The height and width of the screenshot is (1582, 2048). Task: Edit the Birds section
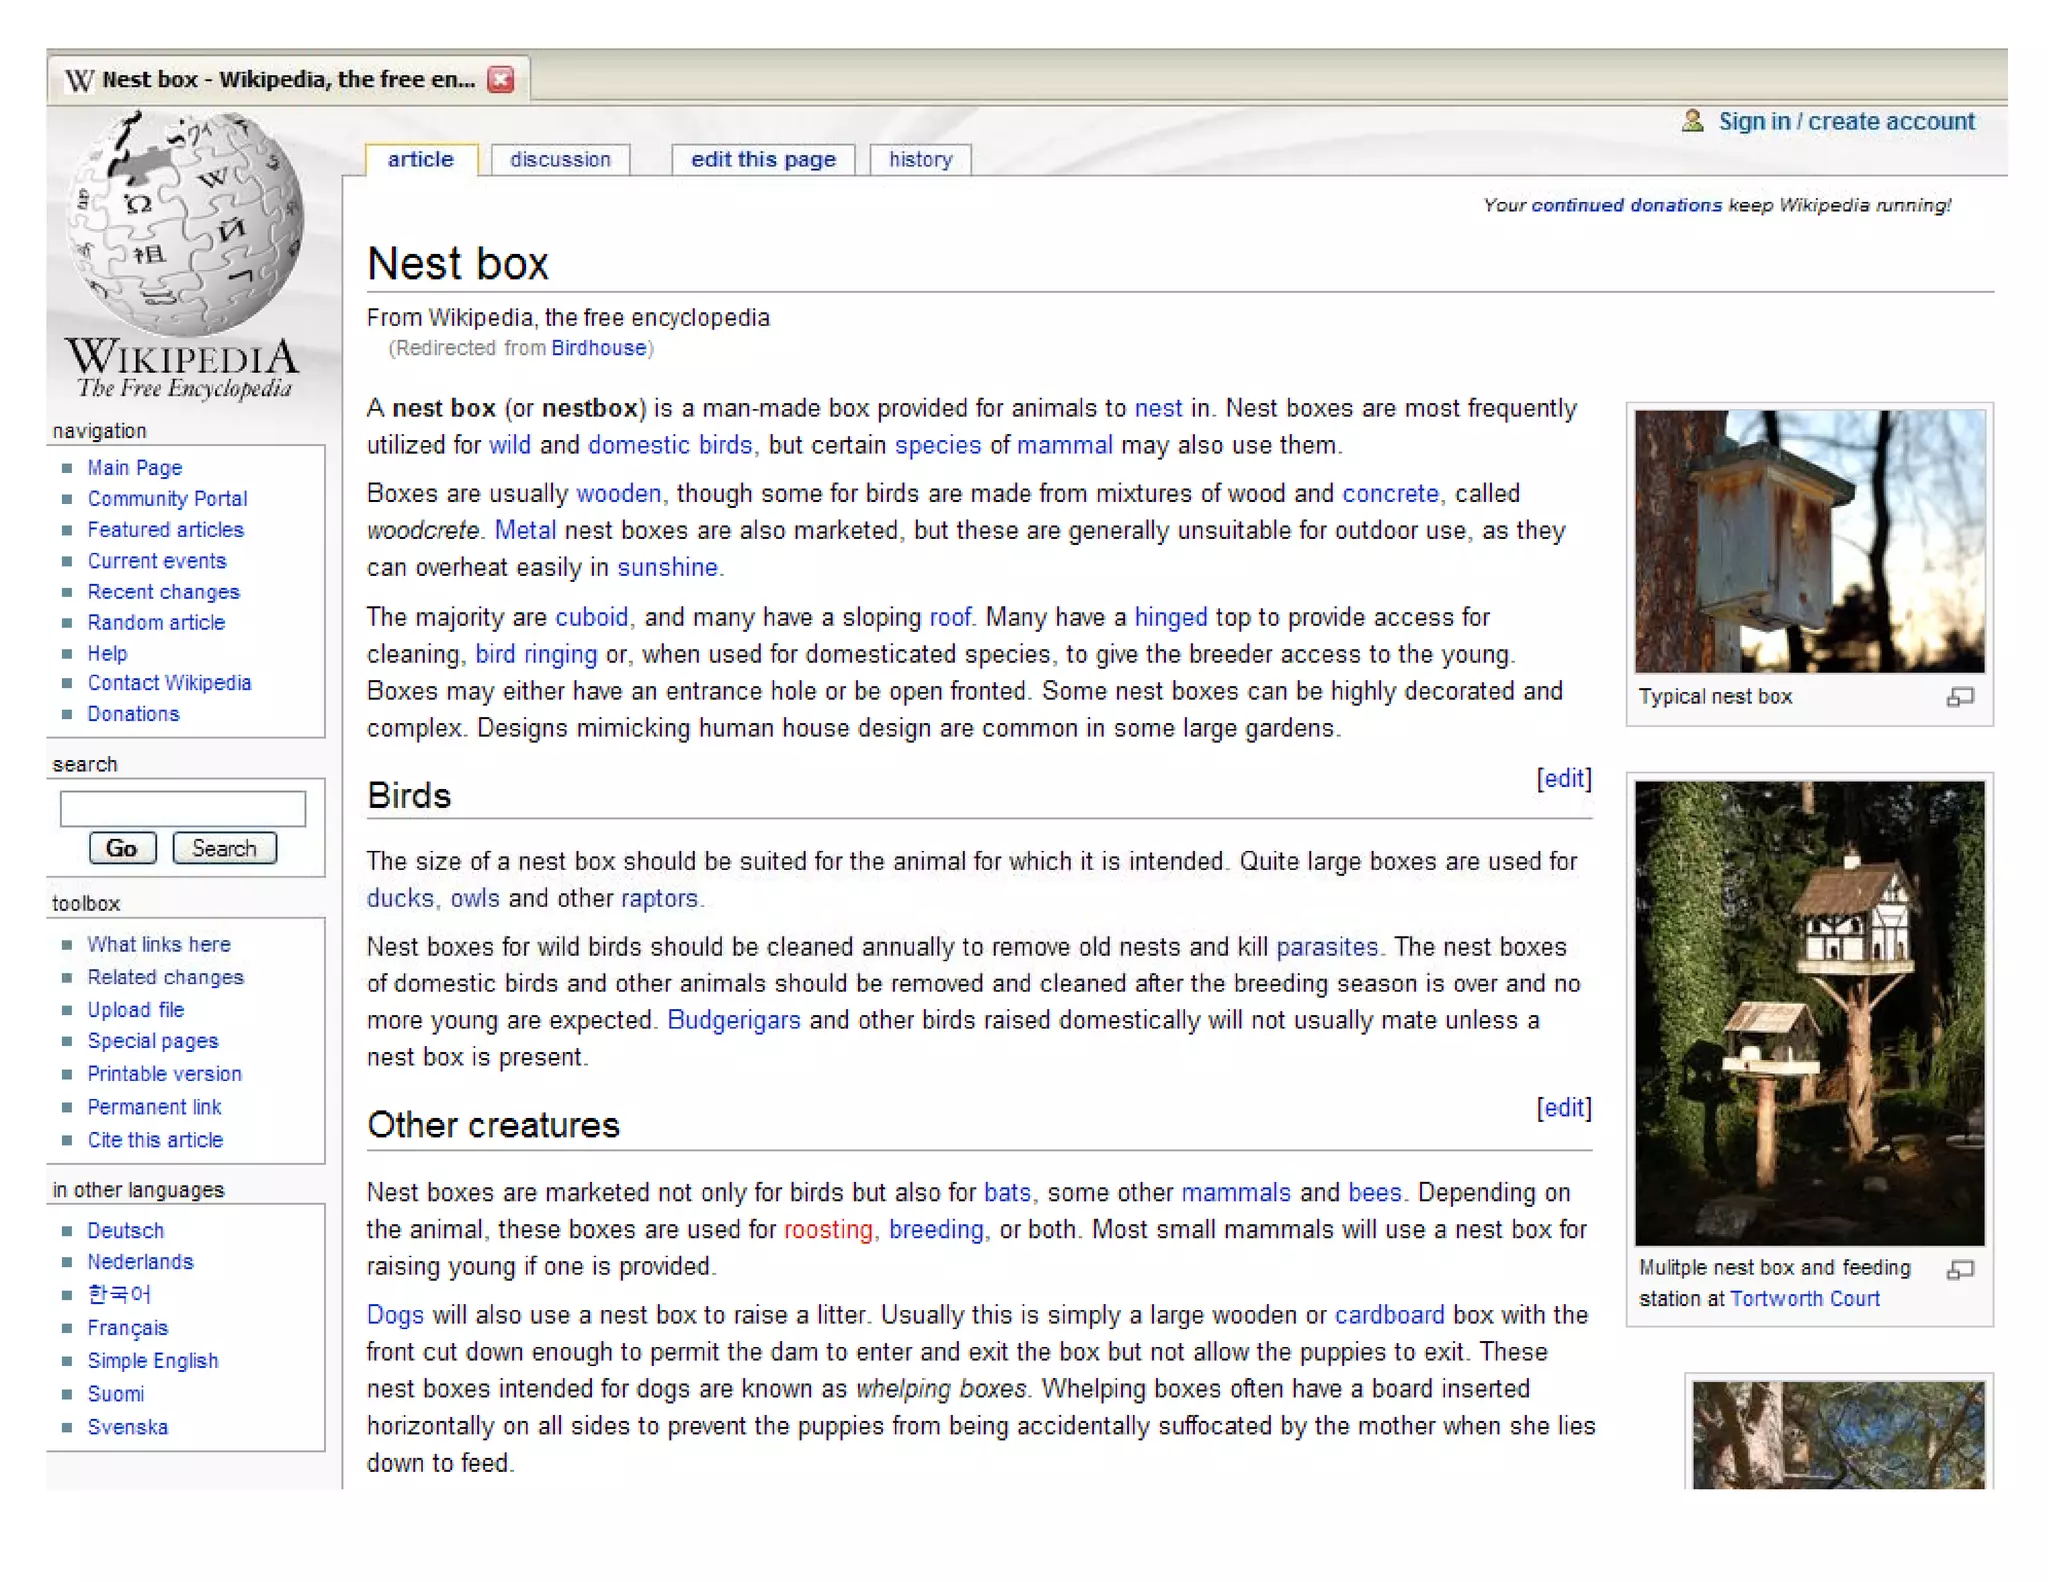pyautogui.click(x=1563, y=779)
